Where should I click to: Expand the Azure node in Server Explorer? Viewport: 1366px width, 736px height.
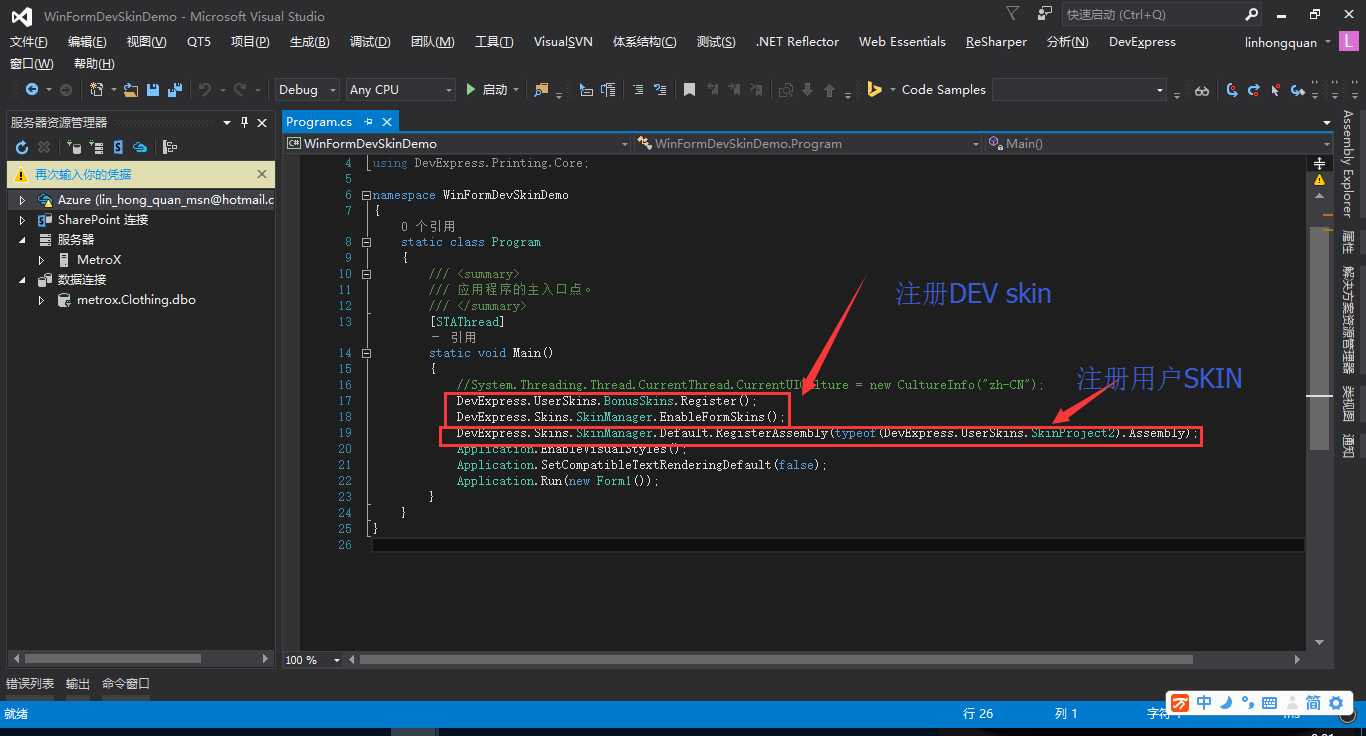[22, 200]
